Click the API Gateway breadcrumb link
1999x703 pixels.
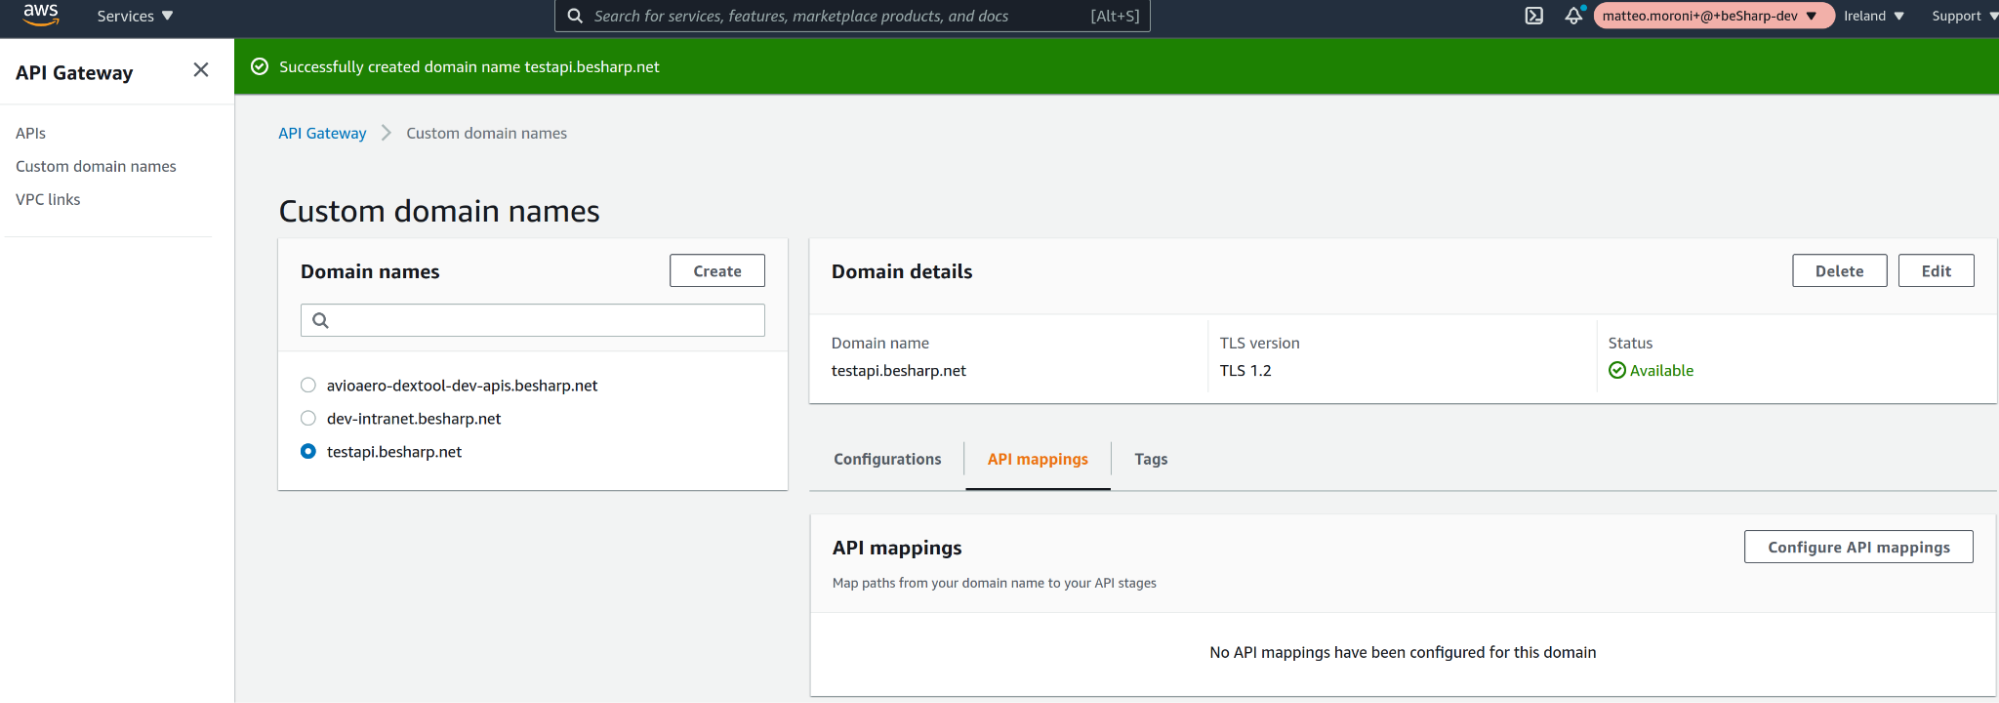click(x=322, y=133)
